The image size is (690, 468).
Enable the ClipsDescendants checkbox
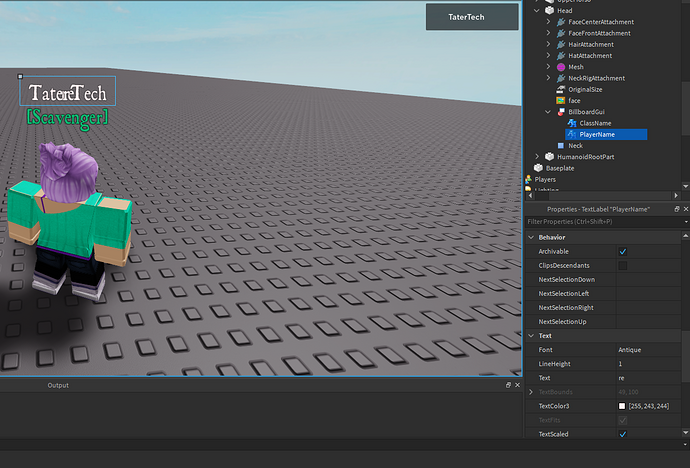pos(623,265)
